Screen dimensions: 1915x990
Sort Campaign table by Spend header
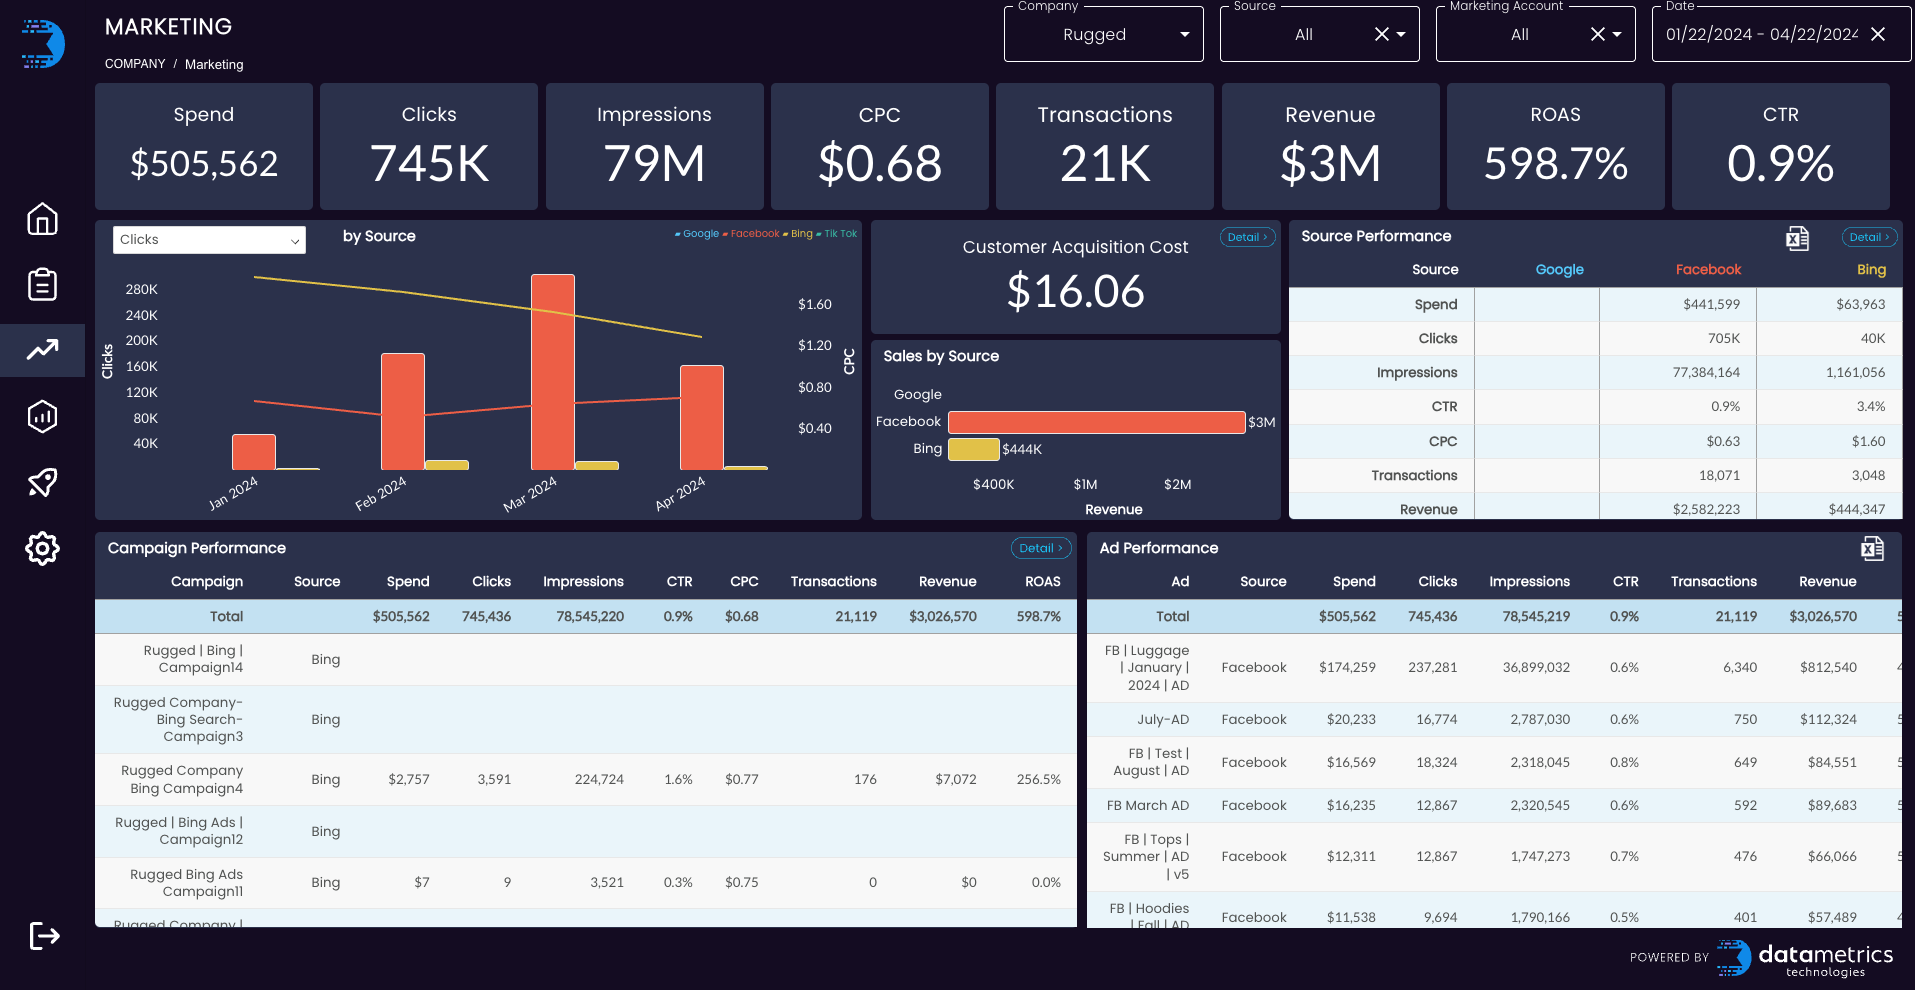408,582
